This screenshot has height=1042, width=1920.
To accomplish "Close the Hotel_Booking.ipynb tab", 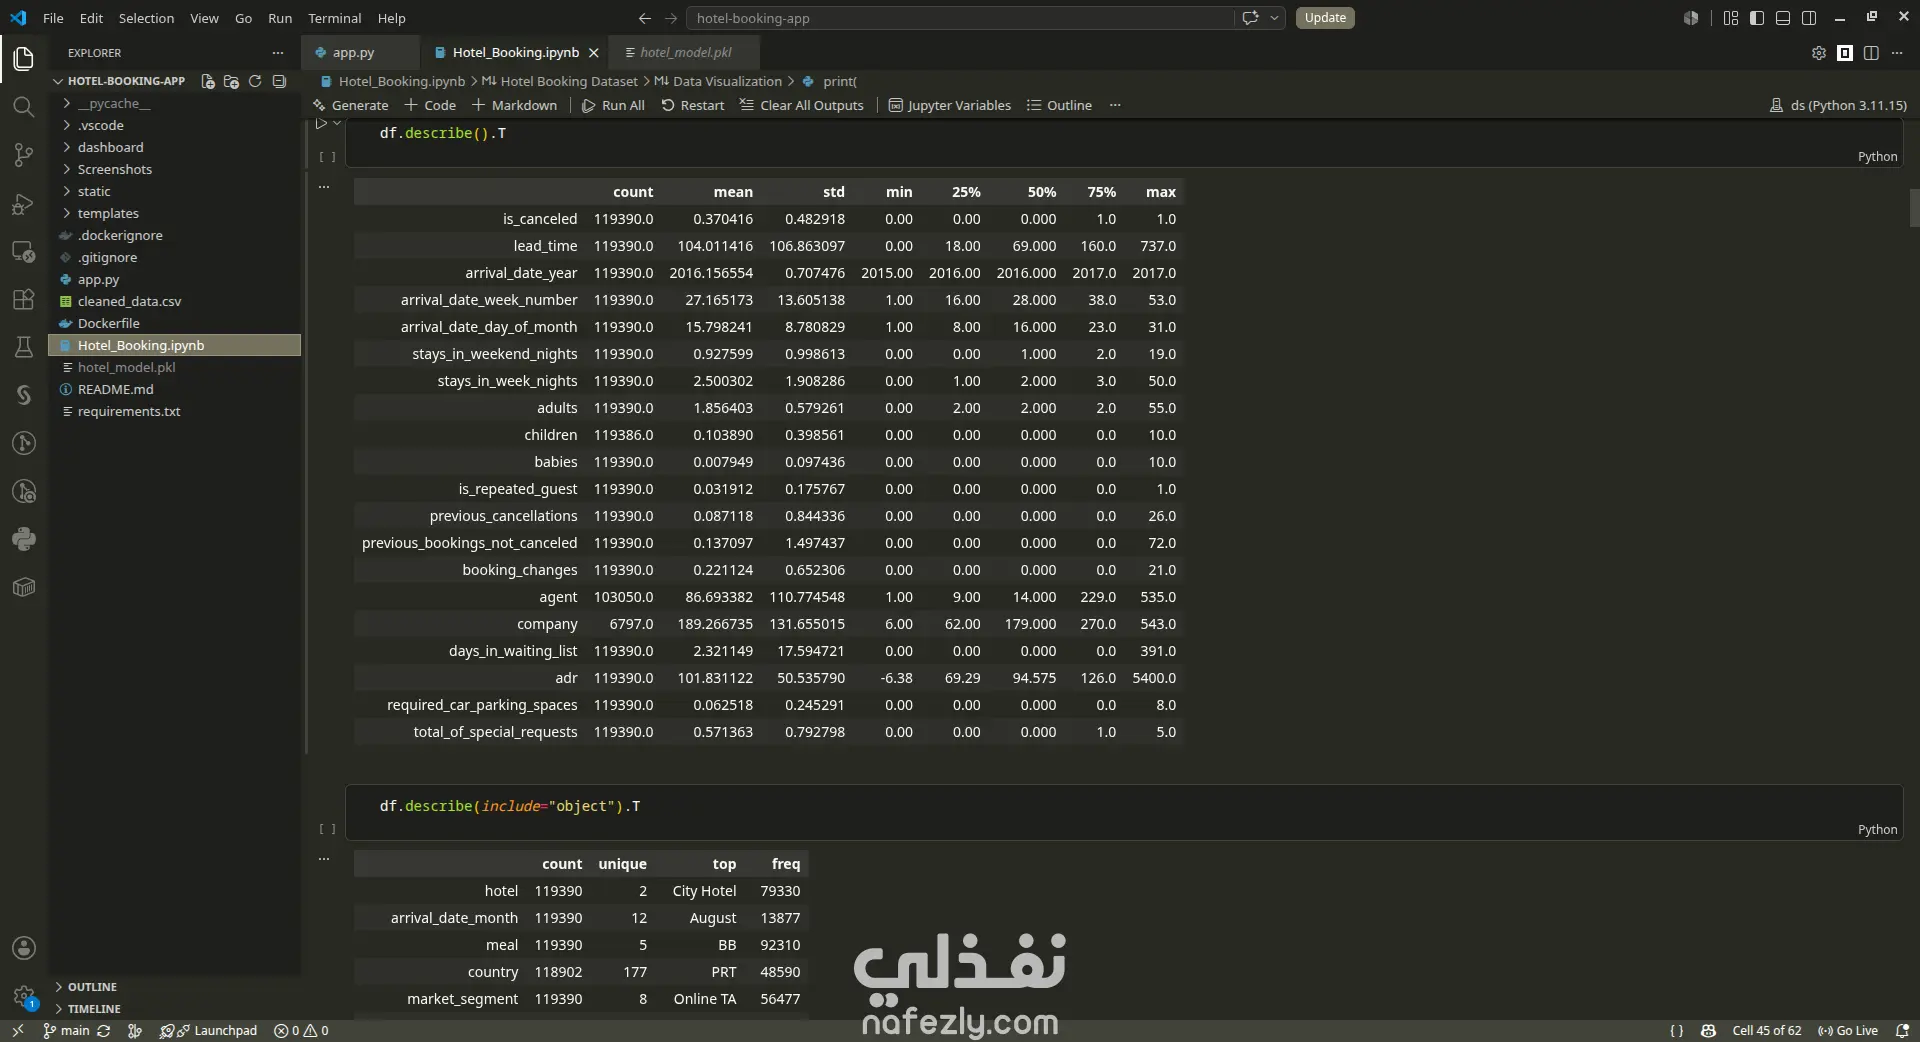I will [594, 53].
